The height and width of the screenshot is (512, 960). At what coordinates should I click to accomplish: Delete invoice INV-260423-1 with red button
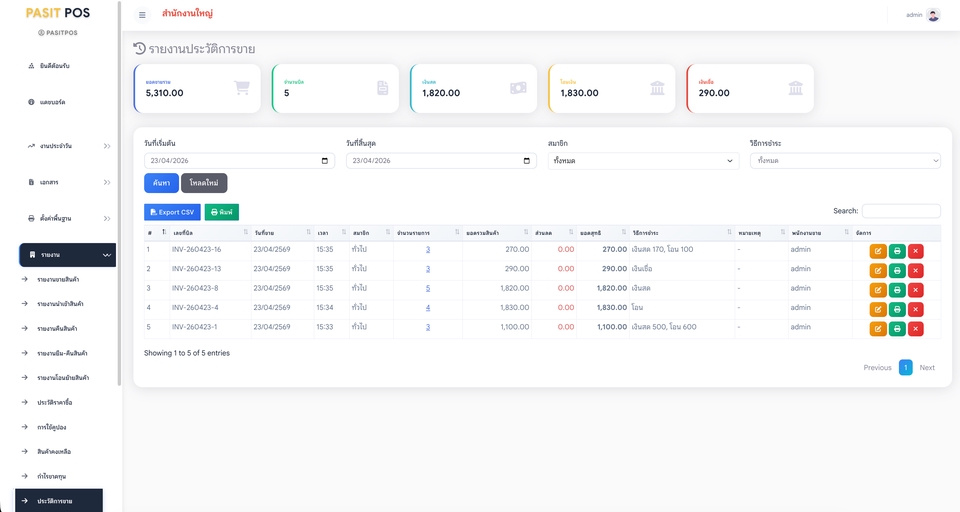915,329
